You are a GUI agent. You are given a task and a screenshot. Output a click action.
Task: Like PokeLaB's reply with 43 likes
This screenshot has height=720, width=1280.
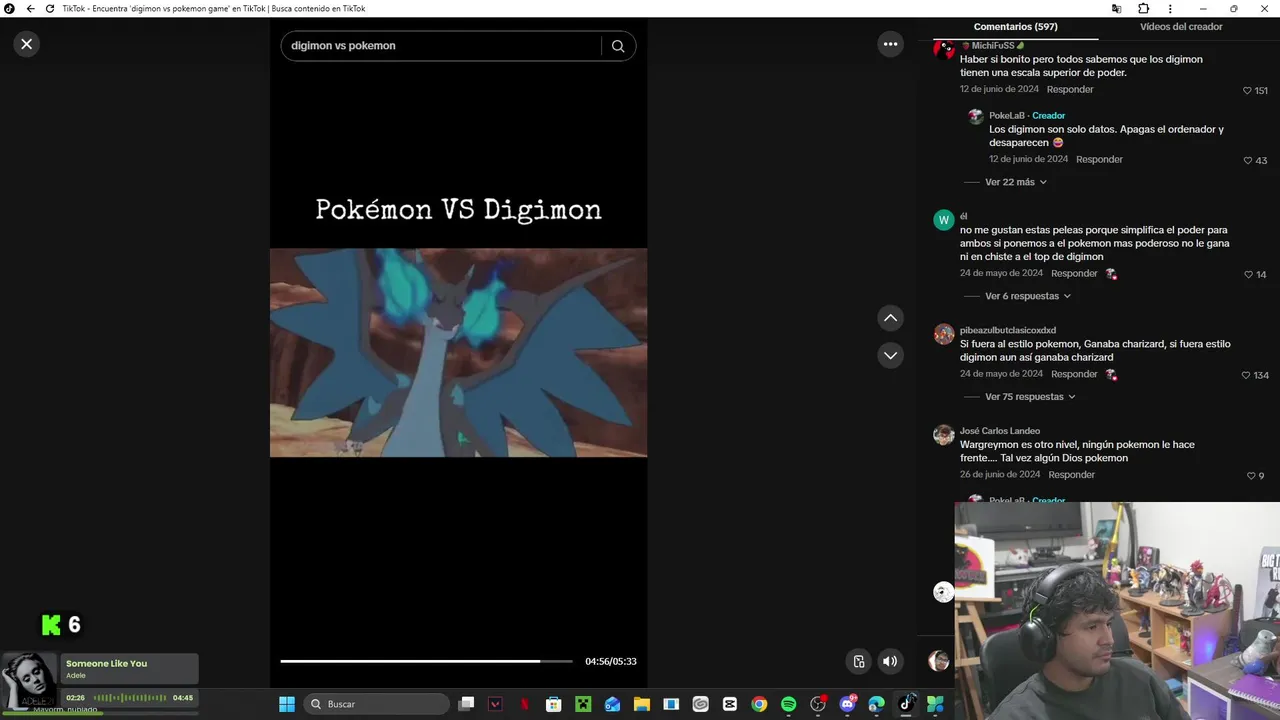pos(1247,161)
